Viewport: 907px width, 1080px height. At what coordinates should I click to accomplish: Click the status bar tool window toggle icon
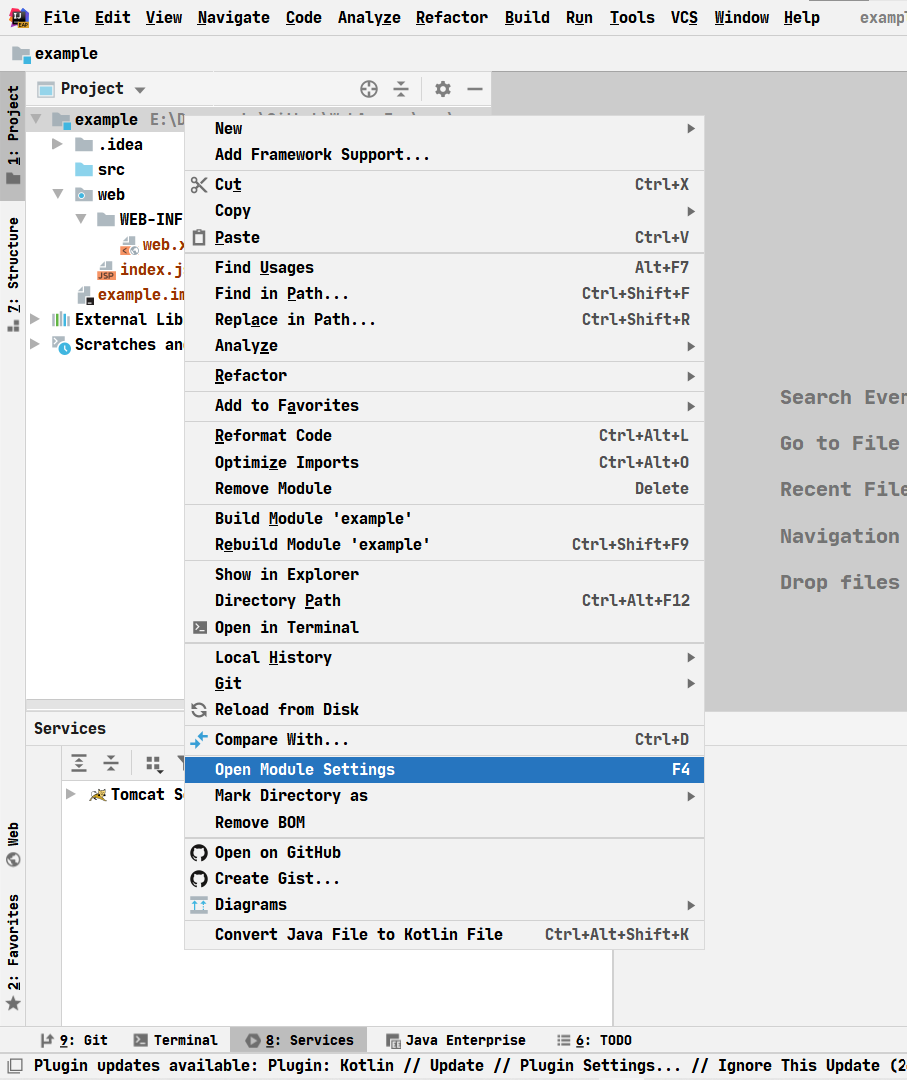13,1066
